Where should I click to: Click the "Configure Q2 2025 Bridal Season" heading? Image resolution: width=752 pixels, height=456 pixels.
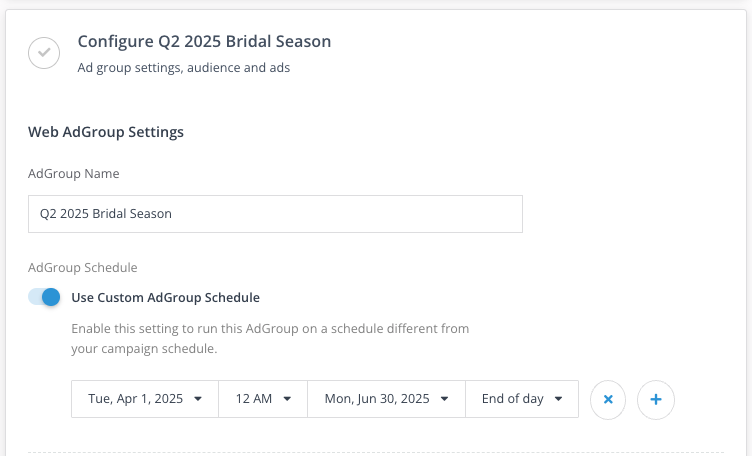point(204,42)
